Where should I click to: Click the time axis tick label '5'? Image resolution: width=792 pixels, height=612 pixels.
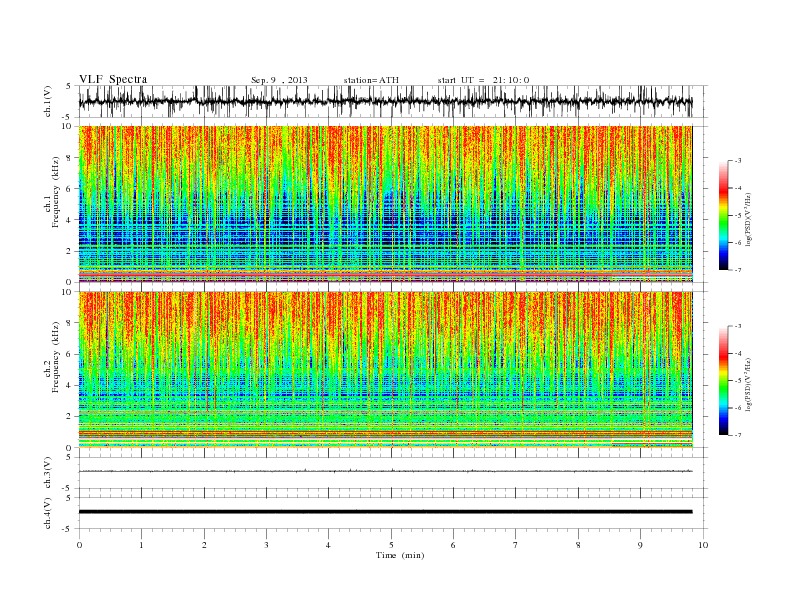391,545
